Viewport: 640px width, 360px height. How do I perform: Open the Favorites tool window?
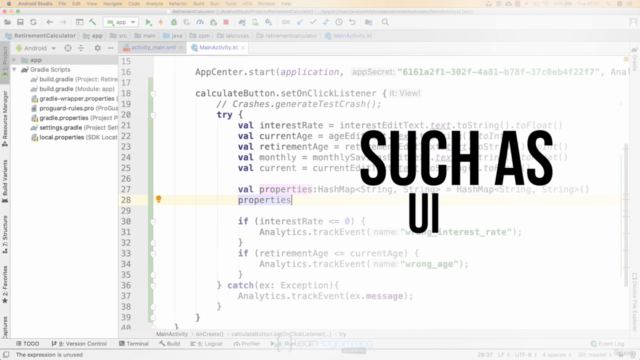coord(5,284)
